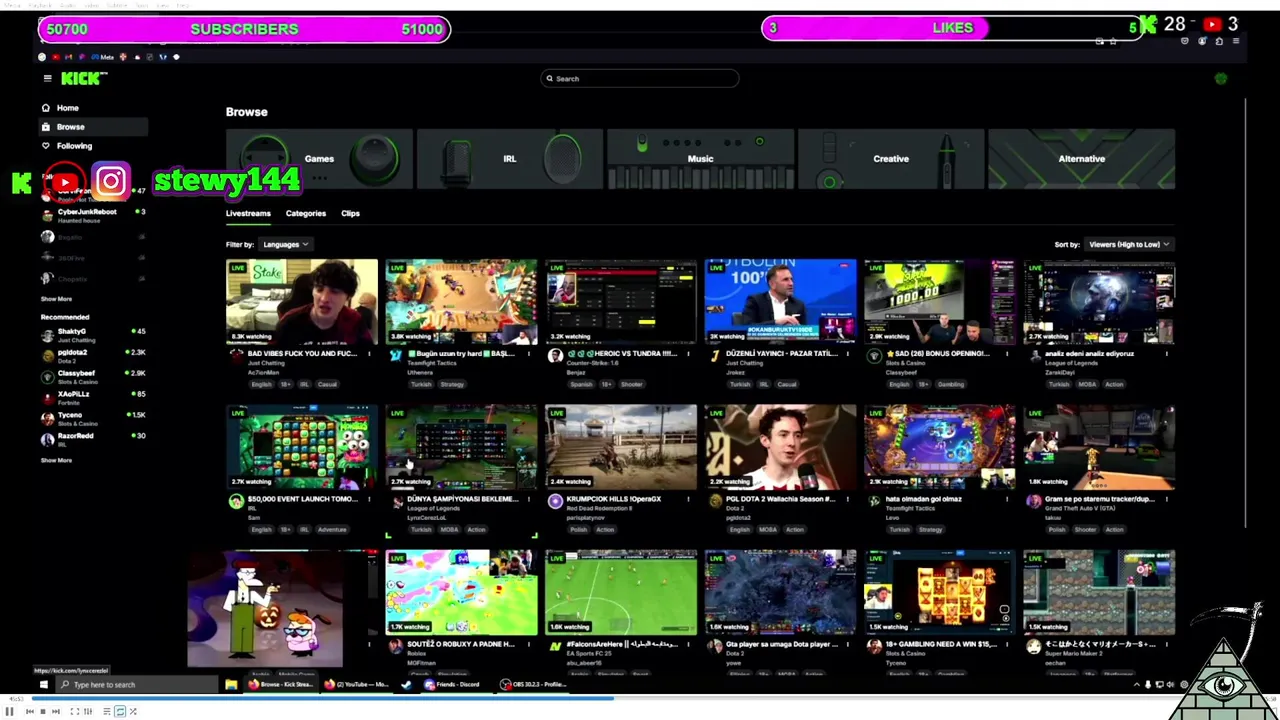Click the Kick search field
The width and height of the screenshot is (1280, 720).
click(x=640, y=79)
